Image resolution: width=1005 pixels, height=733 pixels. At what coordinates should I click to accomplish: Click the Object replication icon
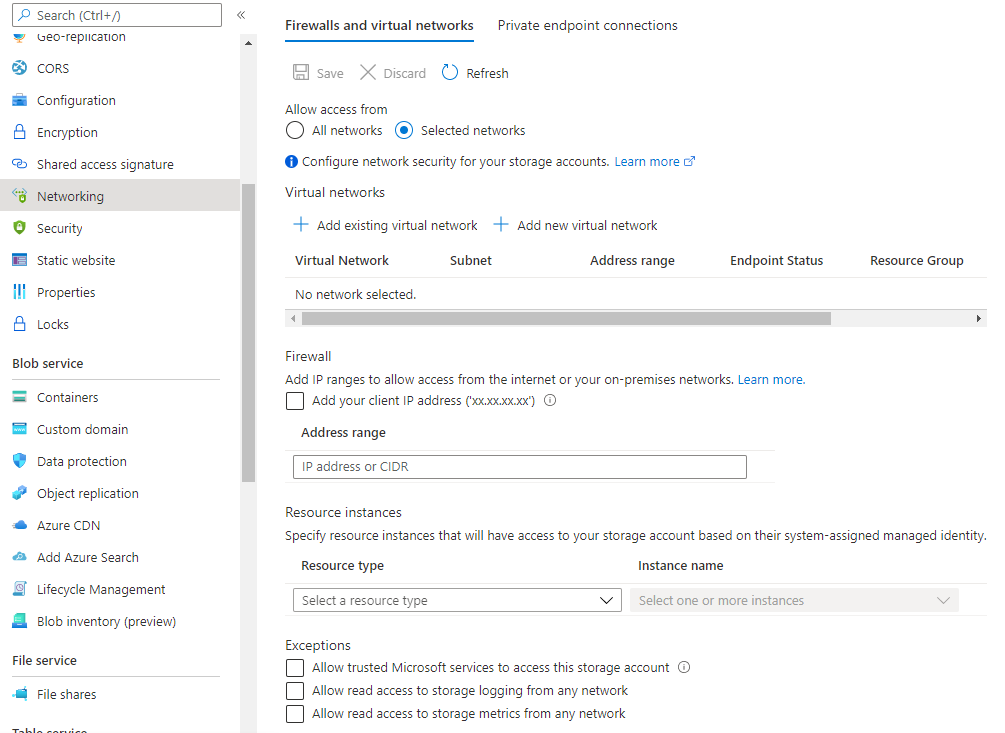(20, 493)
